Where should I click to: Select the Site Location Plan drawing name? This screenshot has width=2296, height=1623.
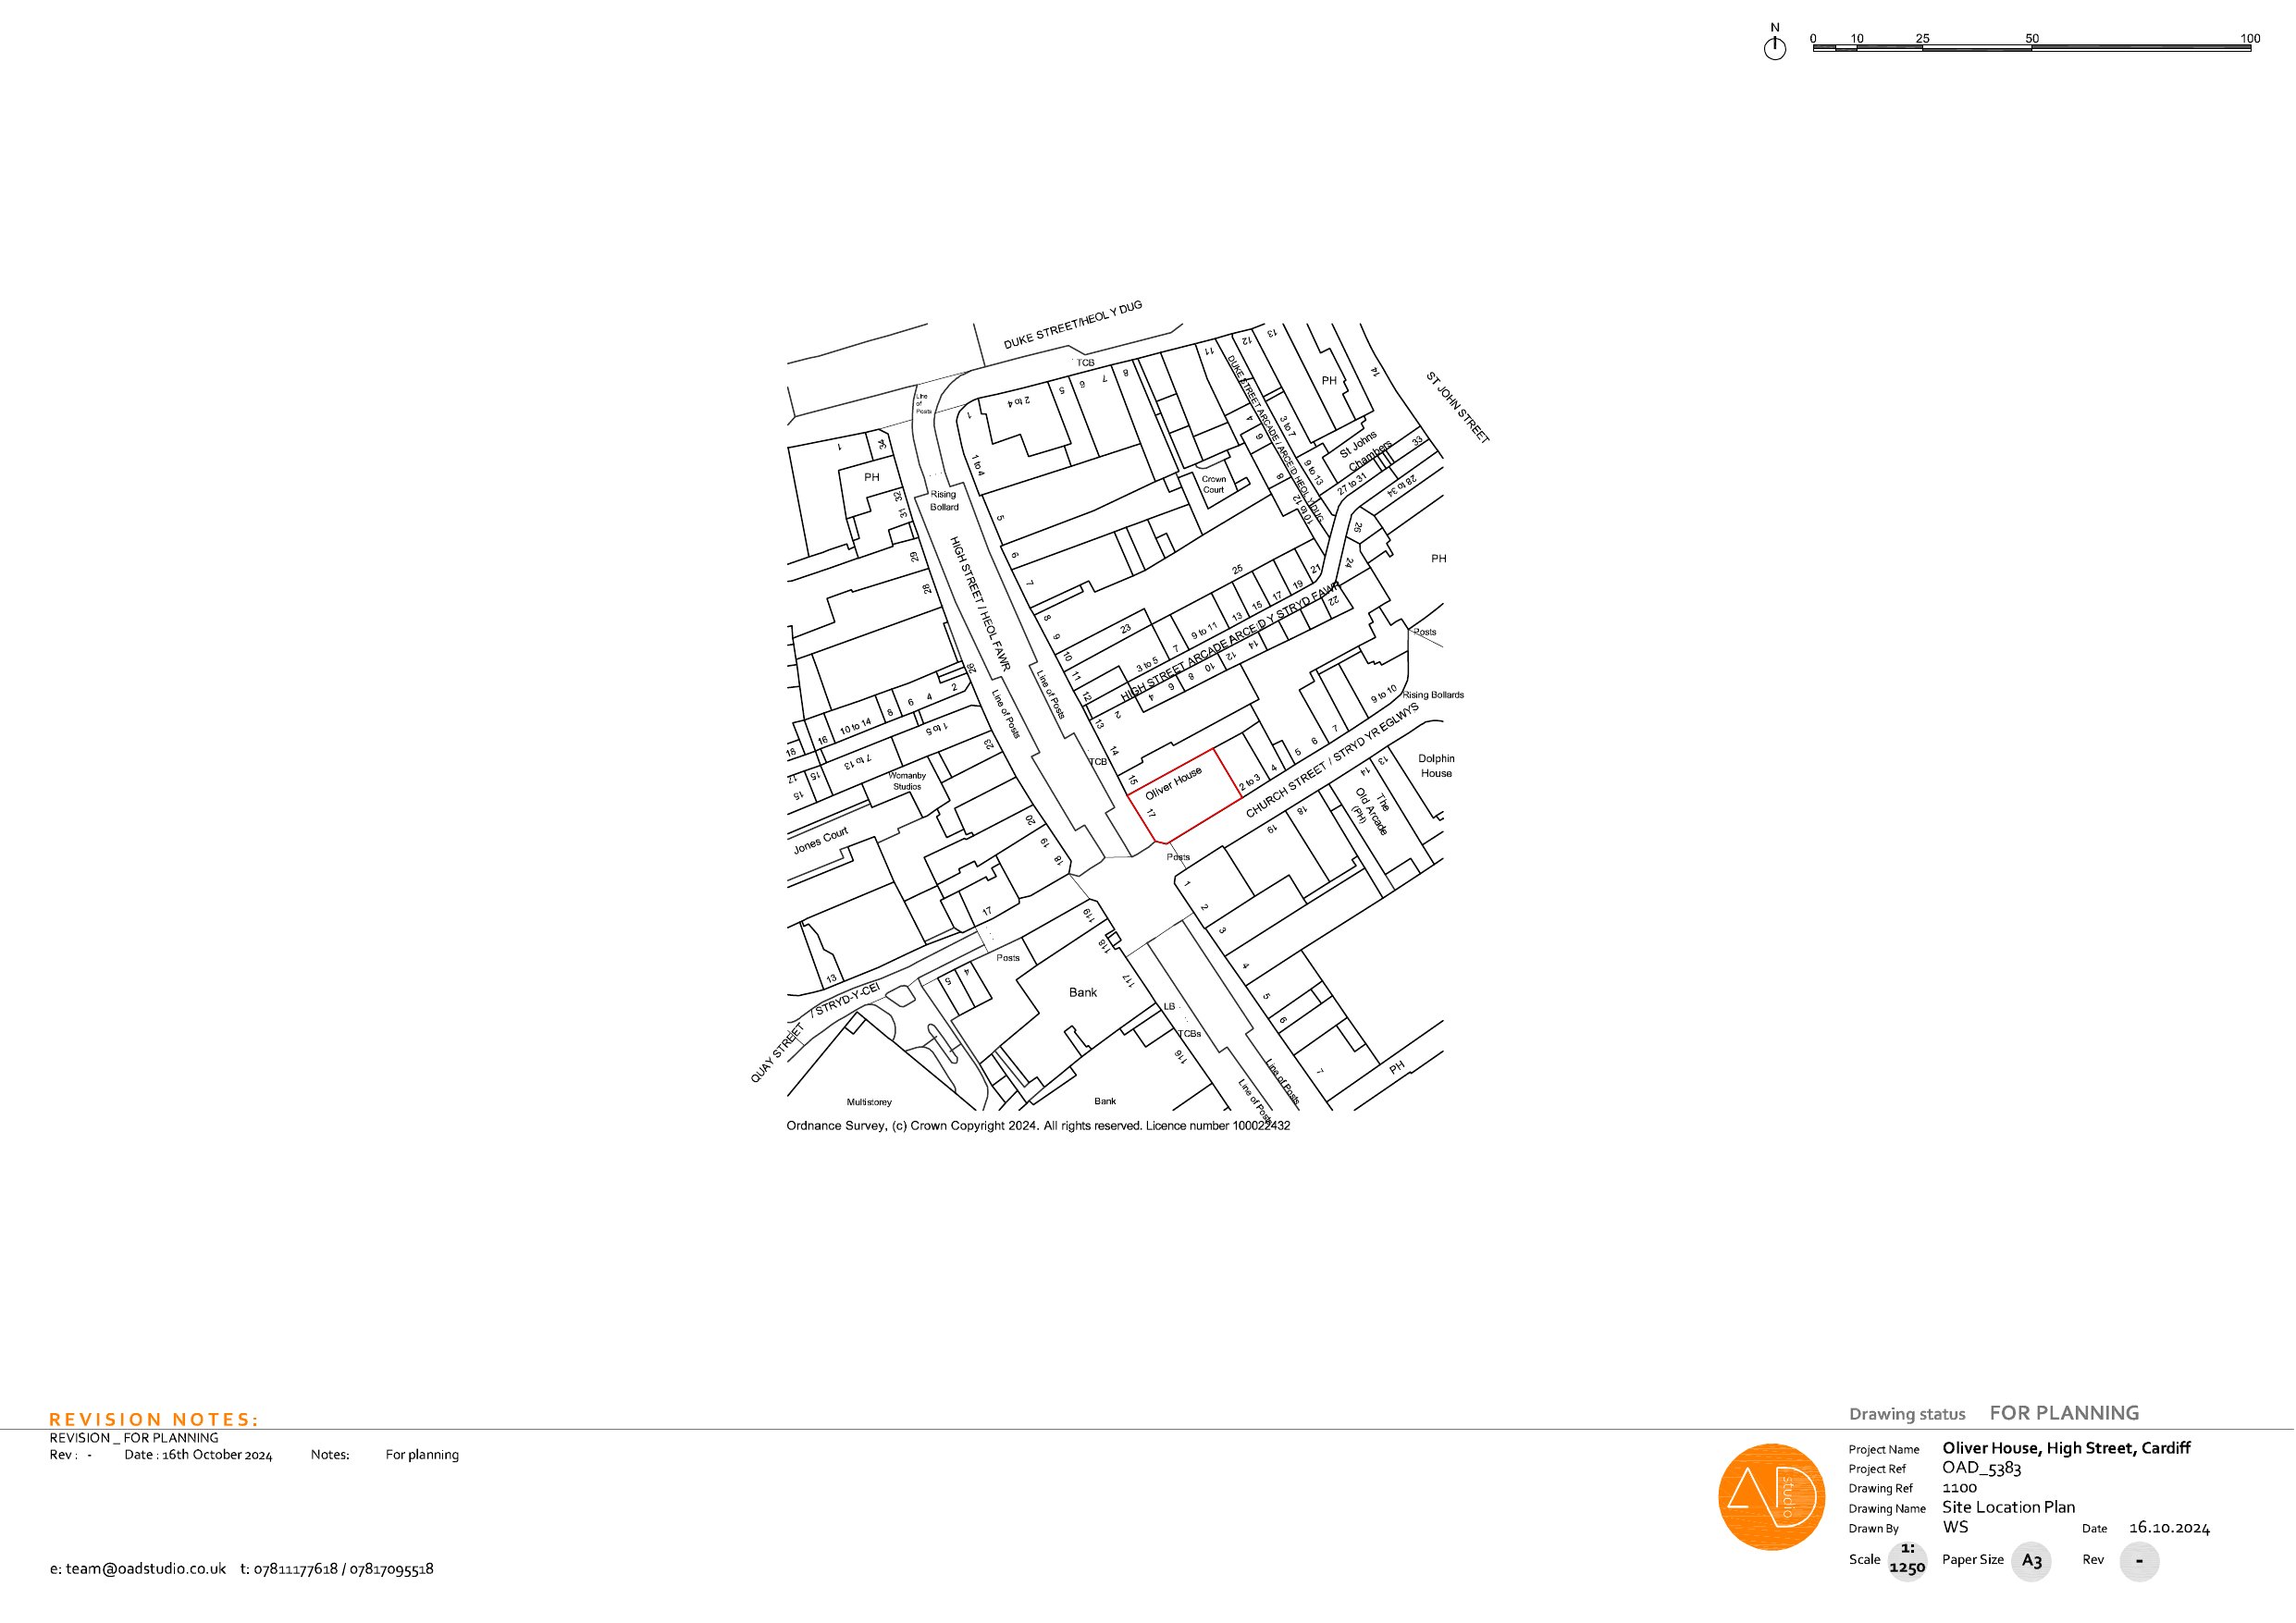click(2009, 1508)
